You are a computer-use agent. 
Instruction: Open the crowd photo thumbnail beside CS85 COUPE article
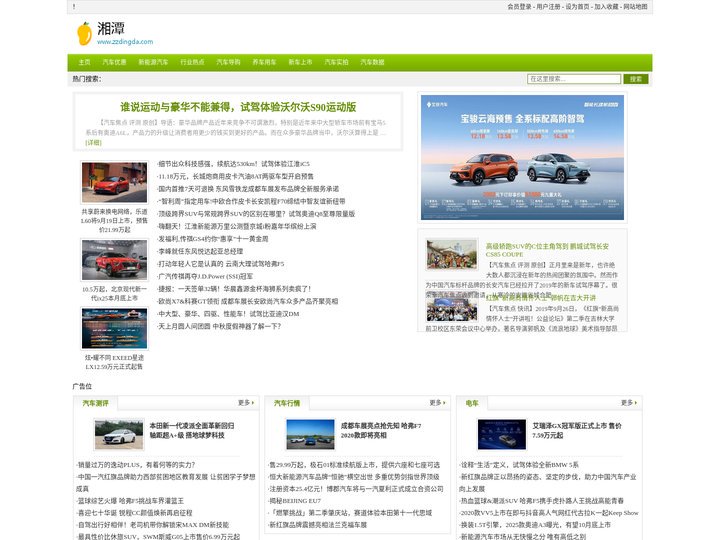coord(452,254)
